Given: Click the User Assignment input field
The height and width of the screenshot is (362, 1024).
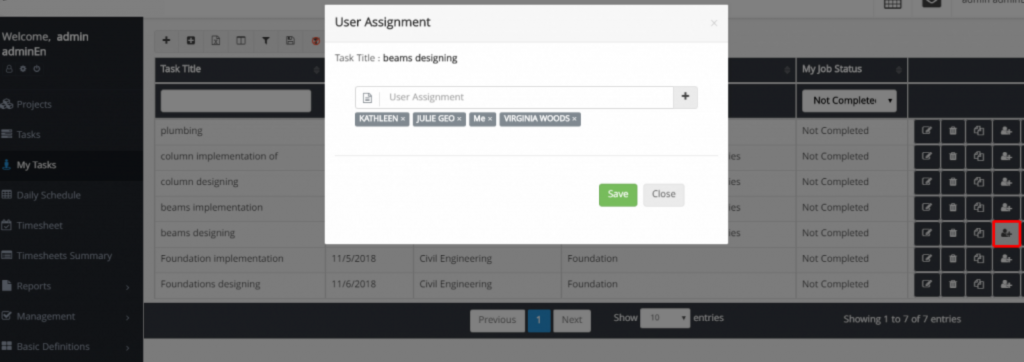Looking at the screenshot, I should (x=526, y=97).
